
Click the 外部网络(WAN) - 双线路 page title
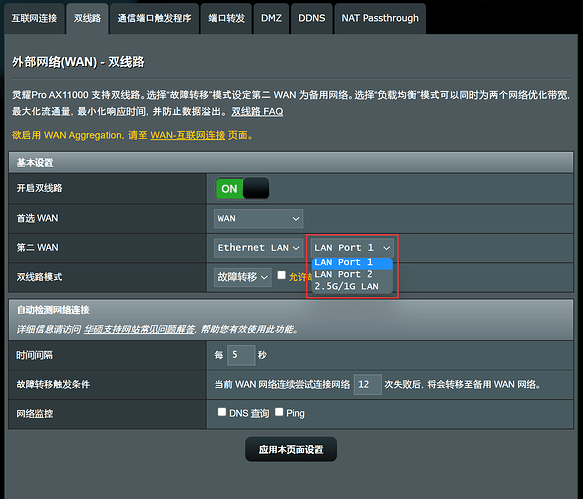pyautogui.click(x=78, y=62)
